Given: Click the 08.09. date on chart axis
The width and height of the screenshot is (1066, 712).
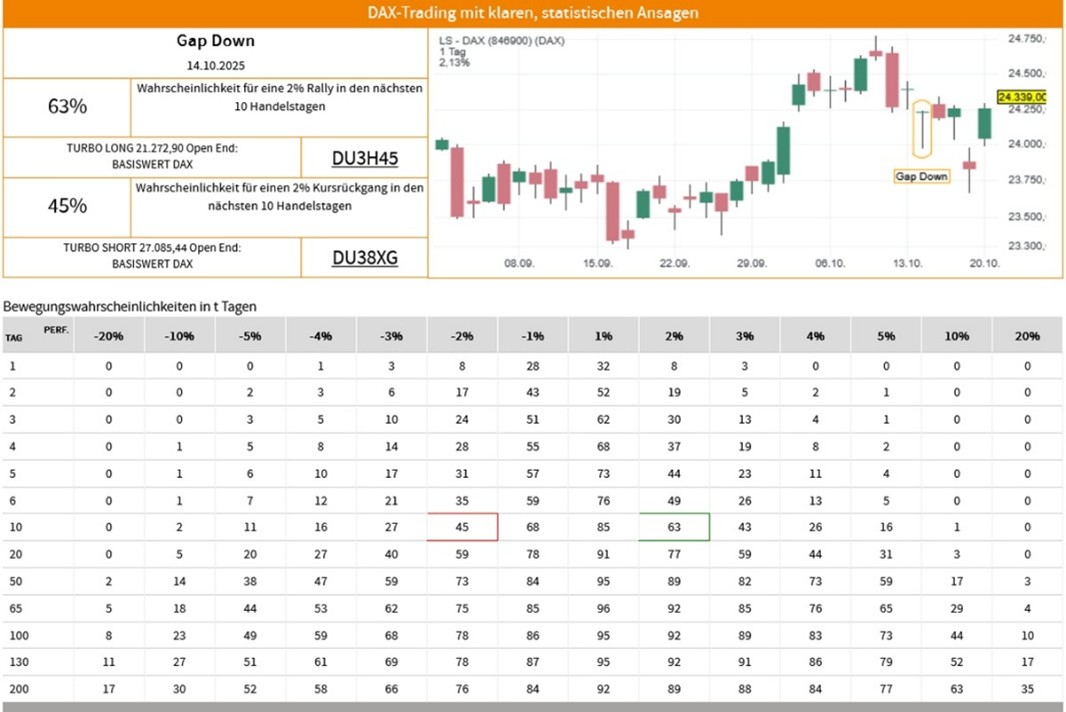Looking at the screenshot, I should (x=518, y=262).
